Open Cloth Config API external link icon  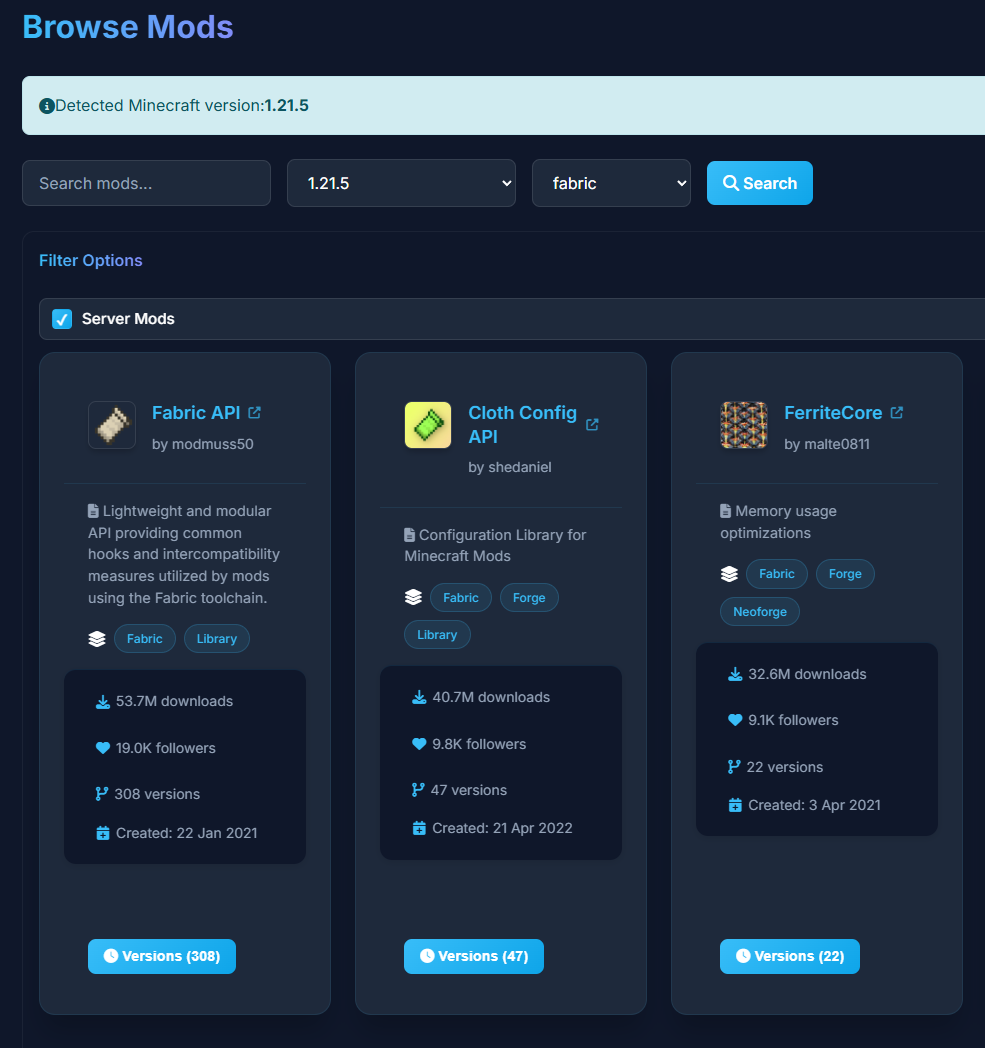(x=592, y=424)
